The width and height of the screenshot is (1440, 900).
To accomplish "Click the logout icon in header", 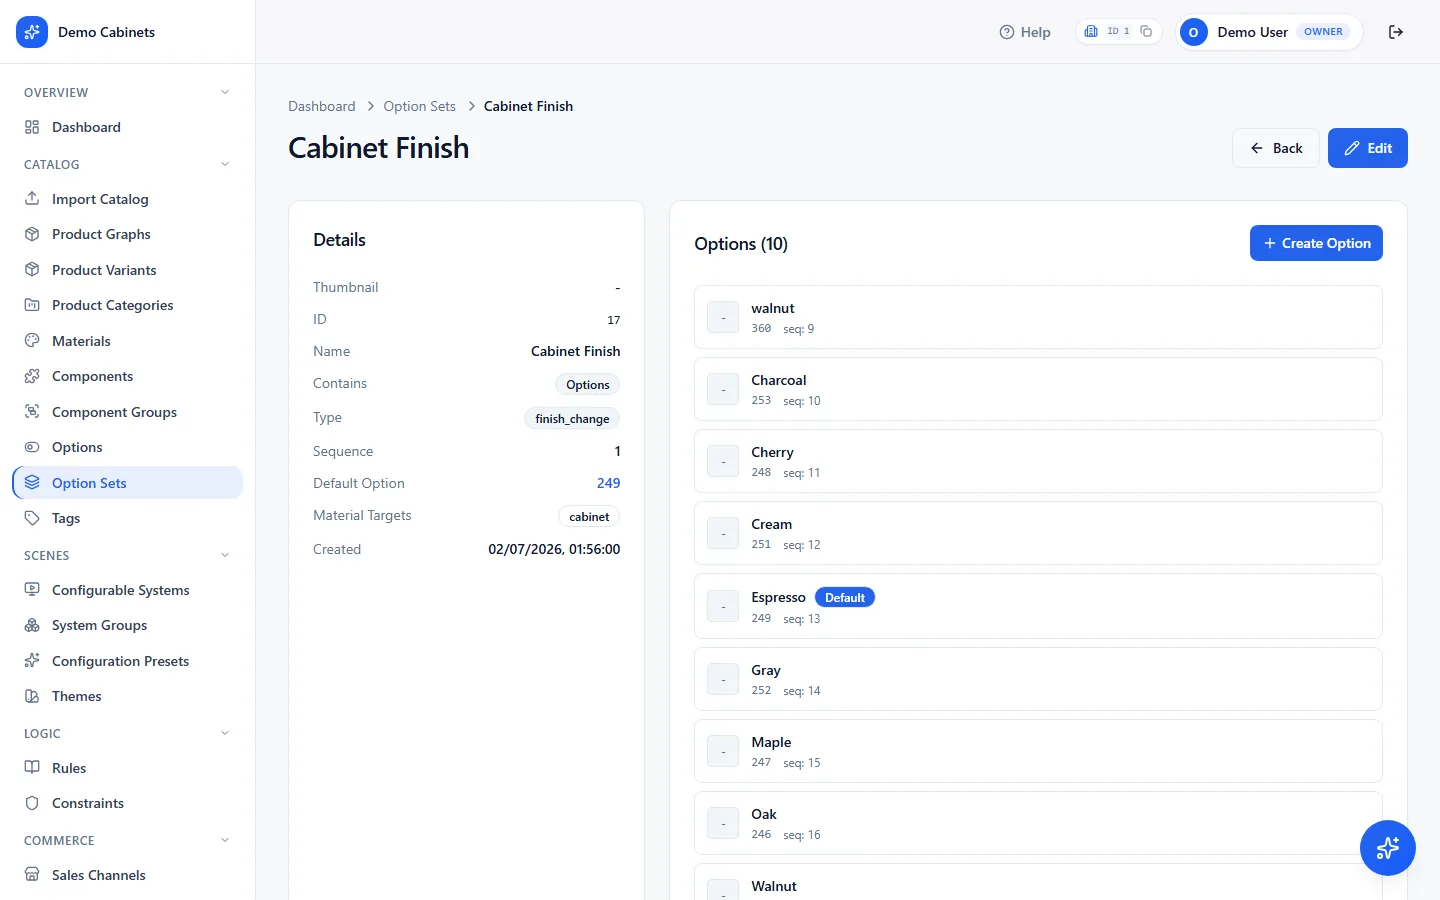I will (x=1396, y=32).
